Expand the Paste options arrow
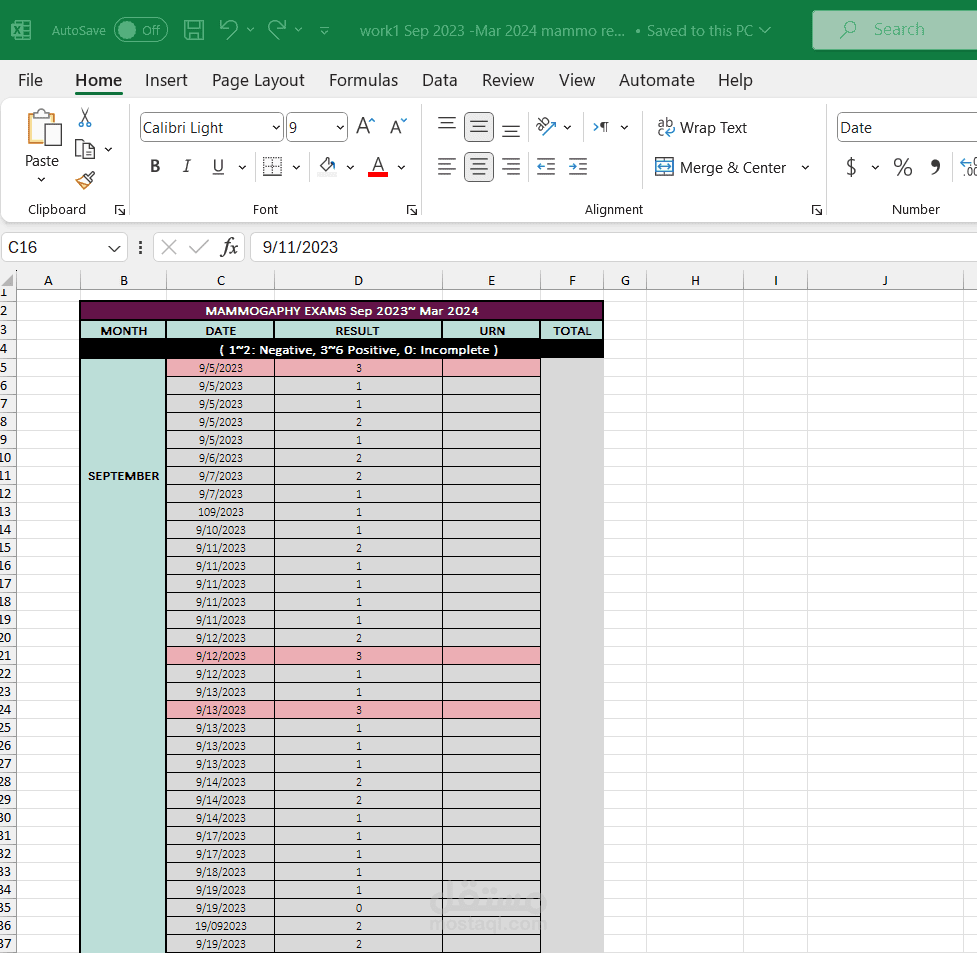Image resolution: width=977 pixels, height=953 pixels. click(41, 180)
